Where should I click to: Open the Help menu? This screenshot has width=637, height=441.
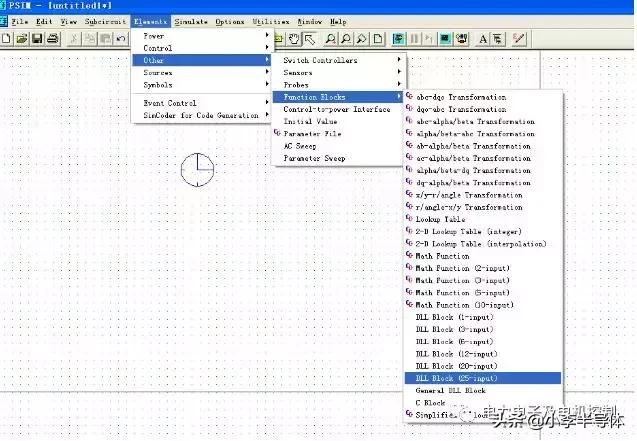coord(338,22)
